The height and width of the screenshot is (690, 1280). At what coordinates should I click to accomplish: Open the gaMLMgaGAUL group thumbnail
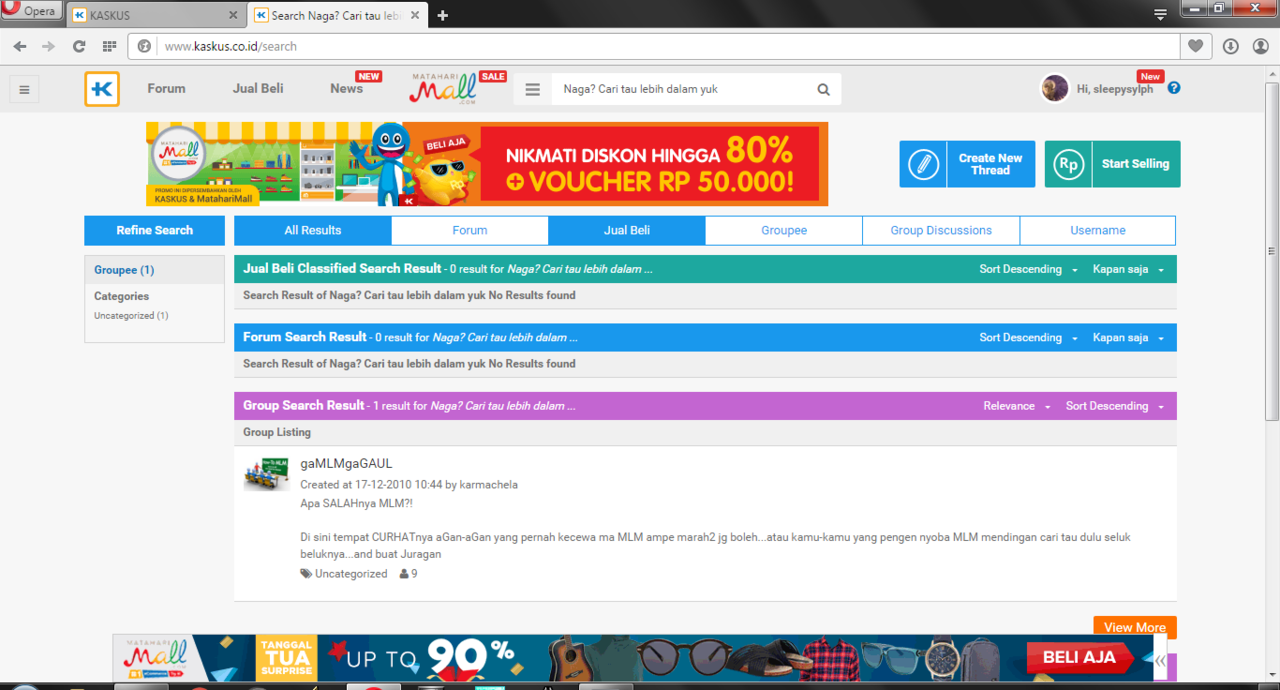[266, 474]
